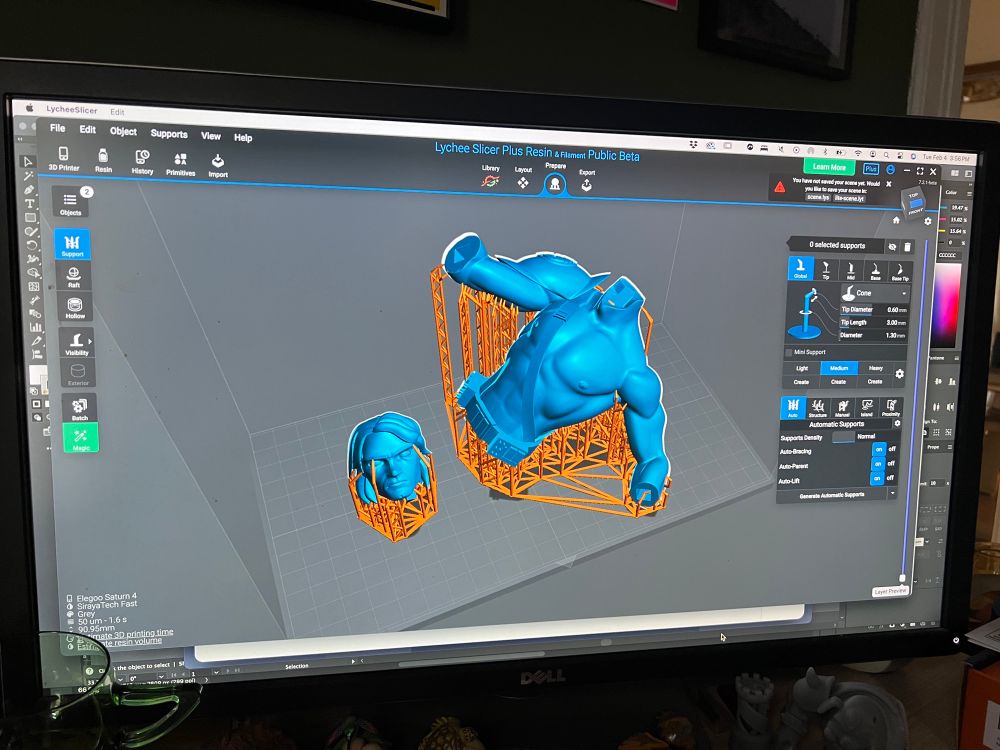
Task: Import a model with the Import icon
Action: [x=217, y=166]
